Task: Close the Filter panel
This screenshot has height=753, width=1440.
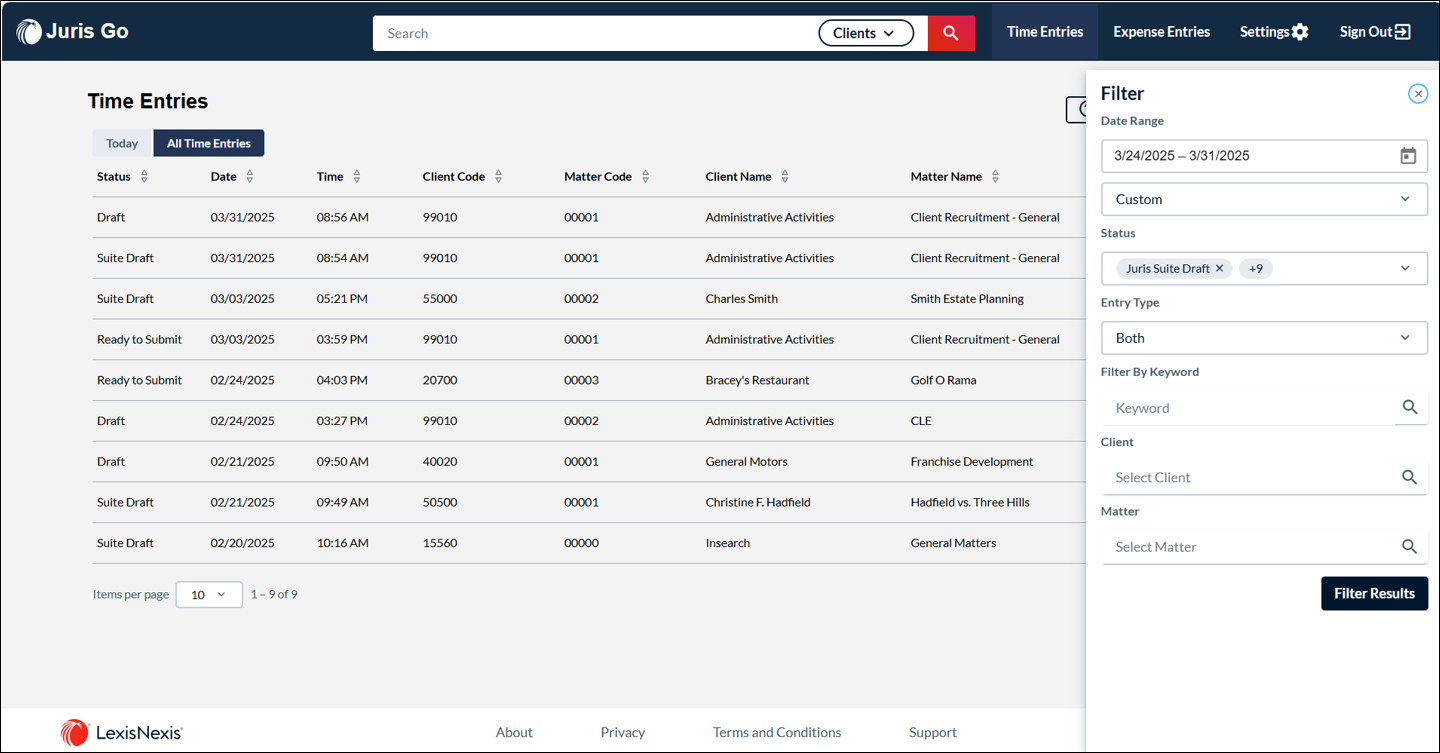Action: 1417,93
